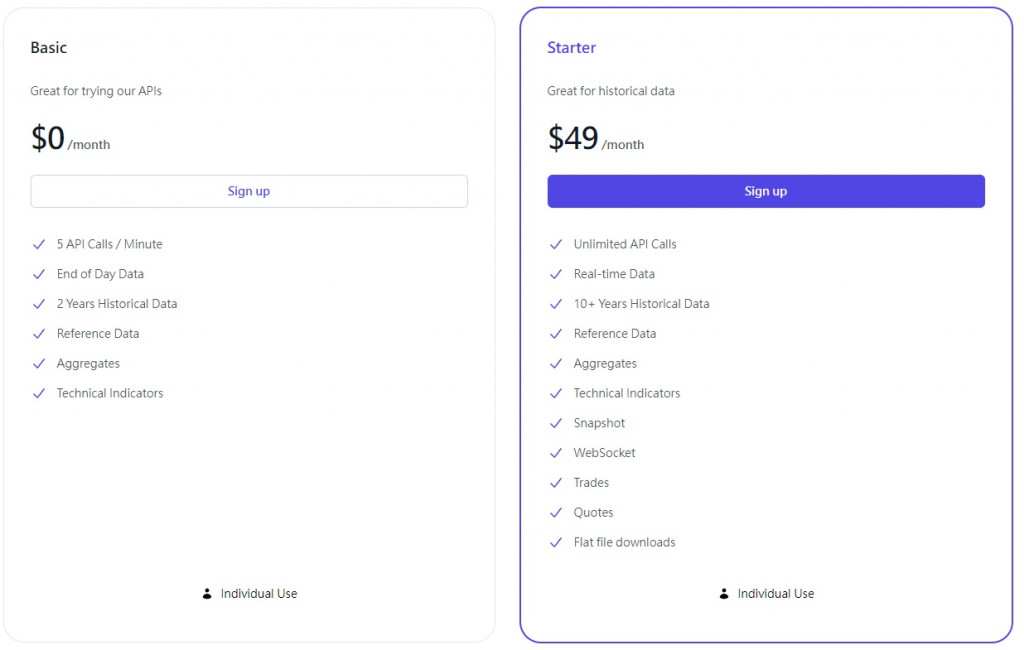1024x650 pixels.
Task: Click checkmark beside Unlimited API Calls
Action: click(x=556, y=244)
